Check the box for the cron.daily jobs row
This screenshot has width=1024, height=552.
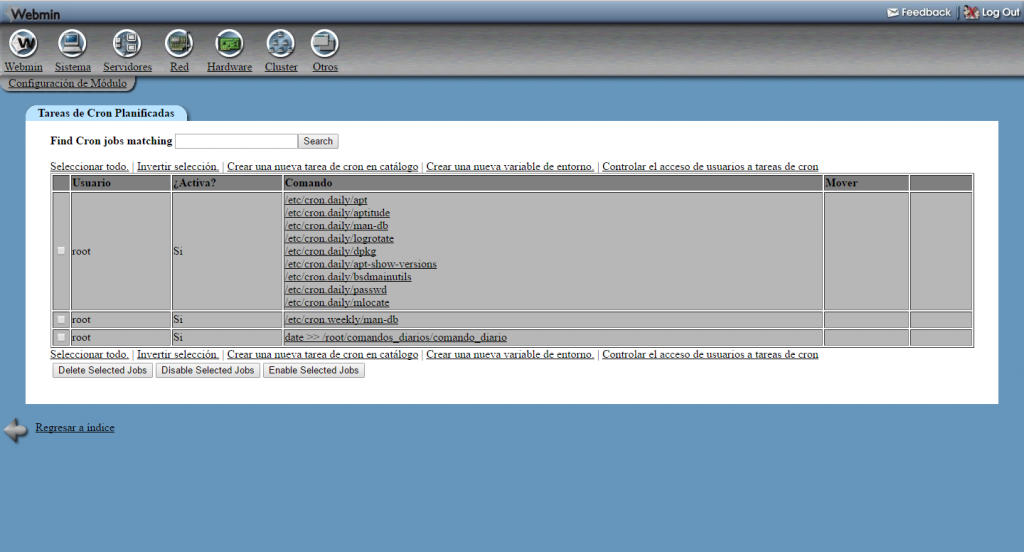pos(61,251)
